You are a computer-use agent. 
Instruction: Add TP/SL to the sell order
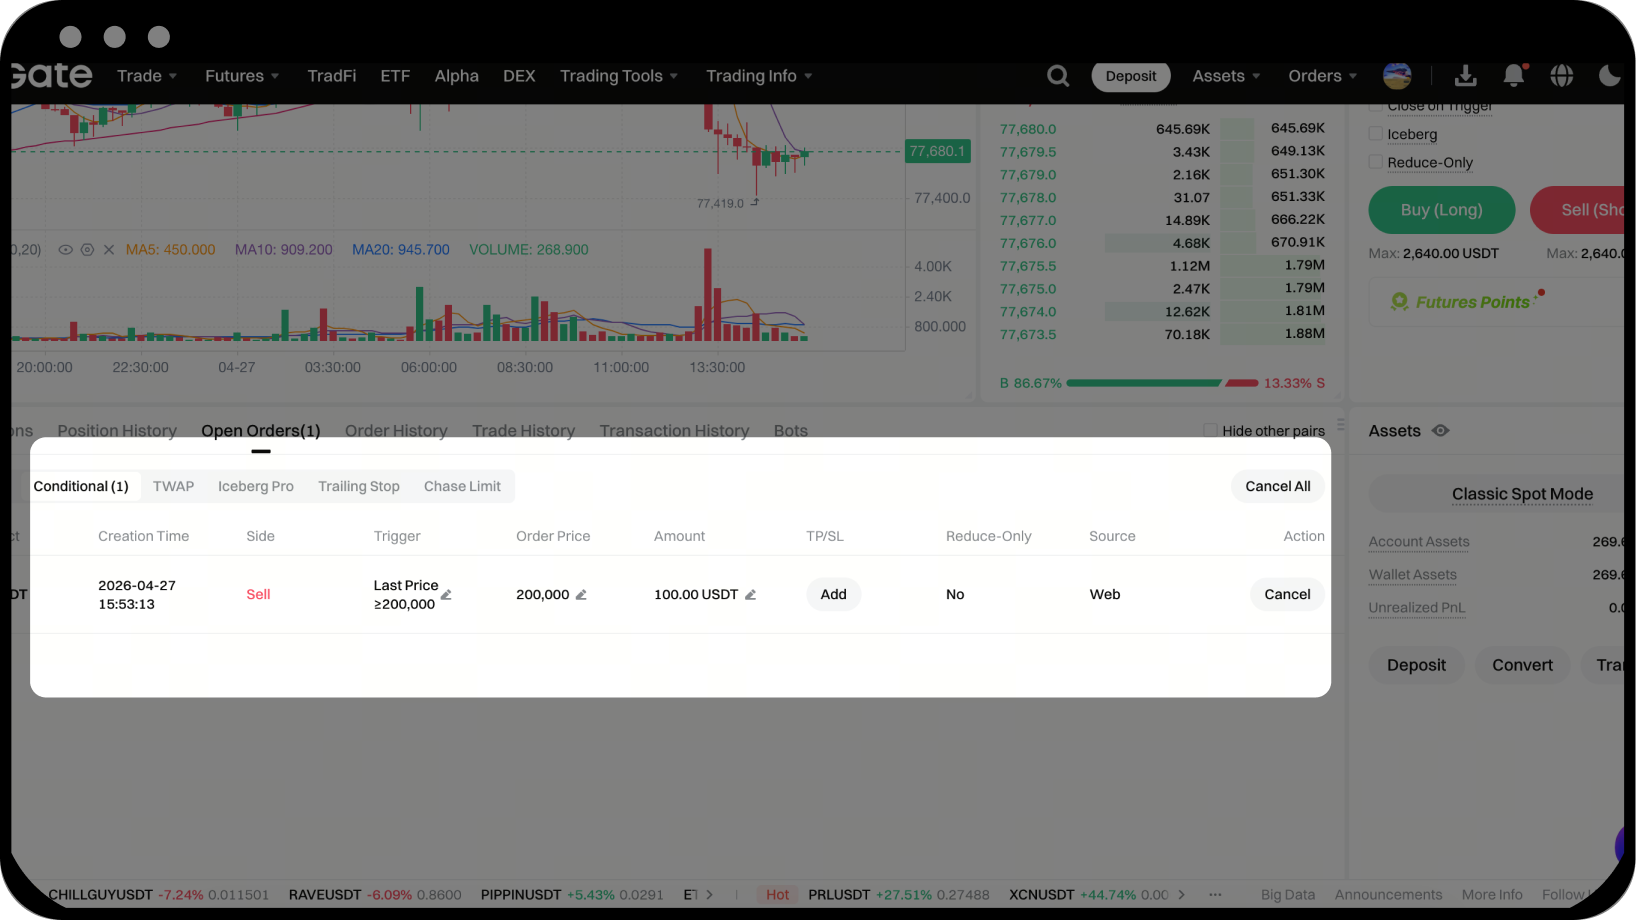coord(833,594)
